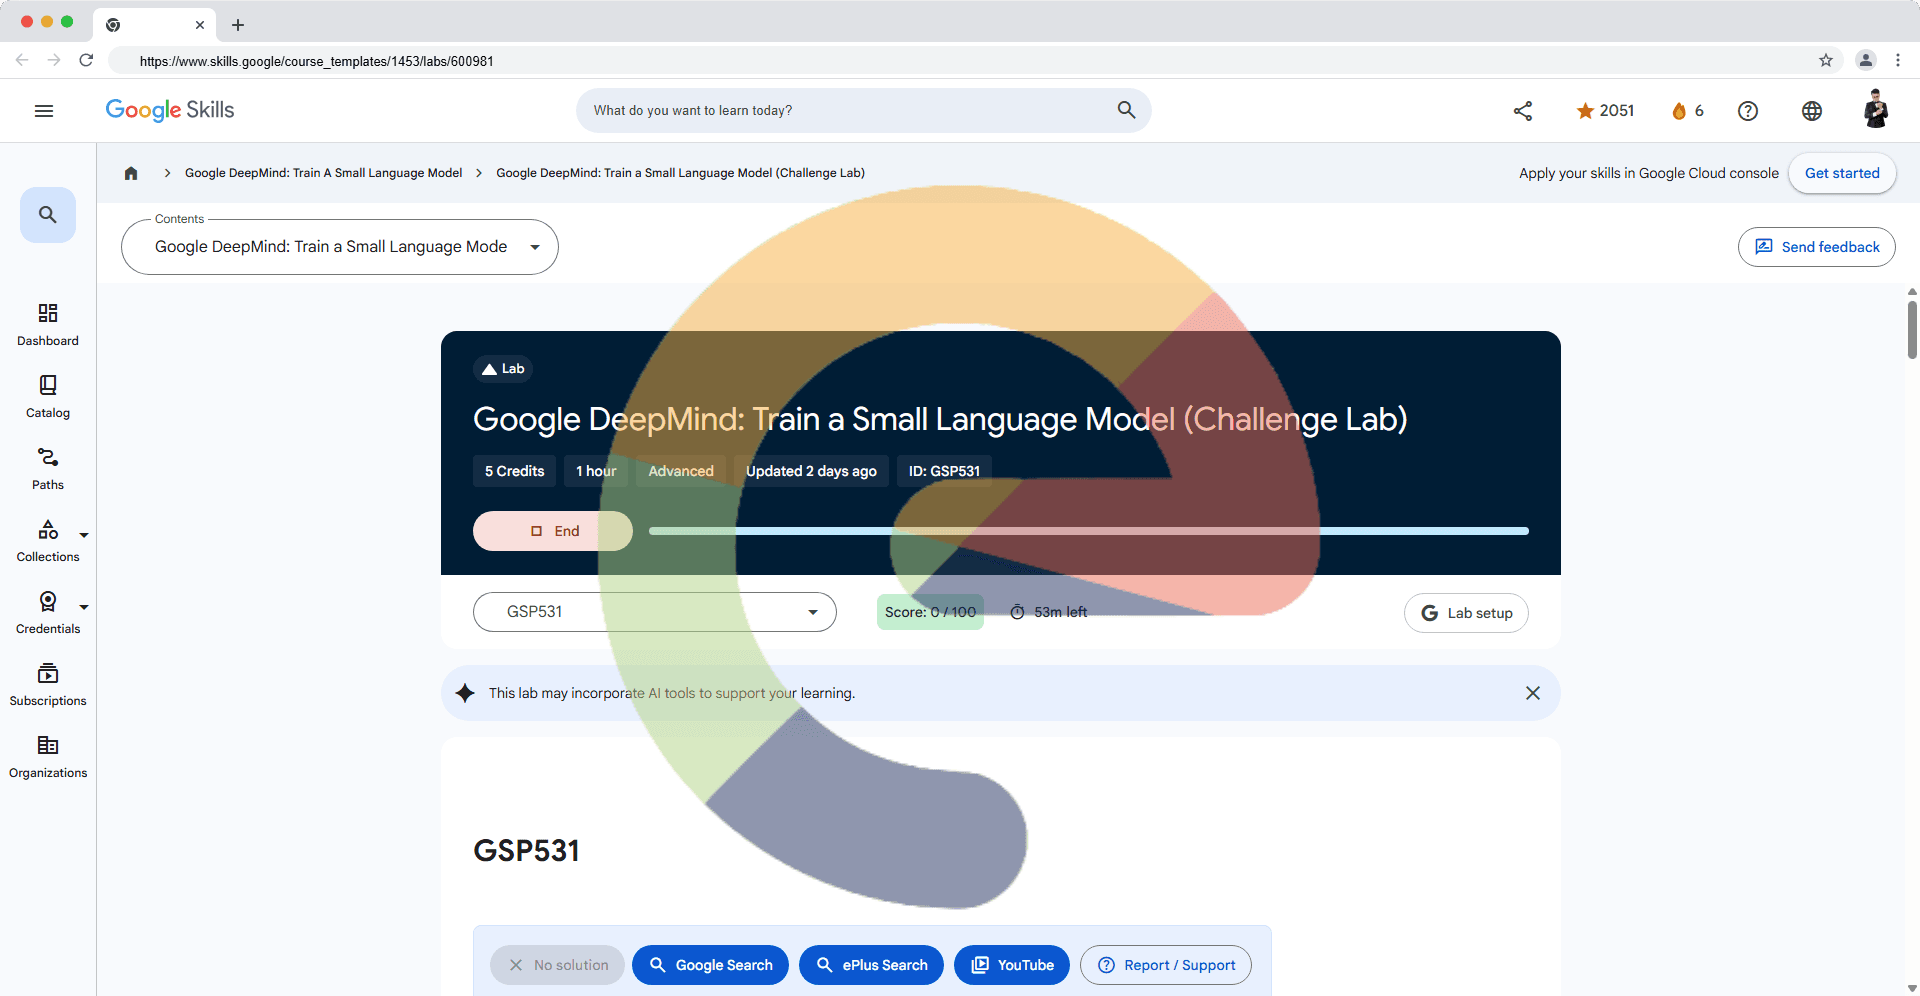The image size is (1920, 996).
Task: Dismiss the AI tools notice
Action: [1533, 693]
